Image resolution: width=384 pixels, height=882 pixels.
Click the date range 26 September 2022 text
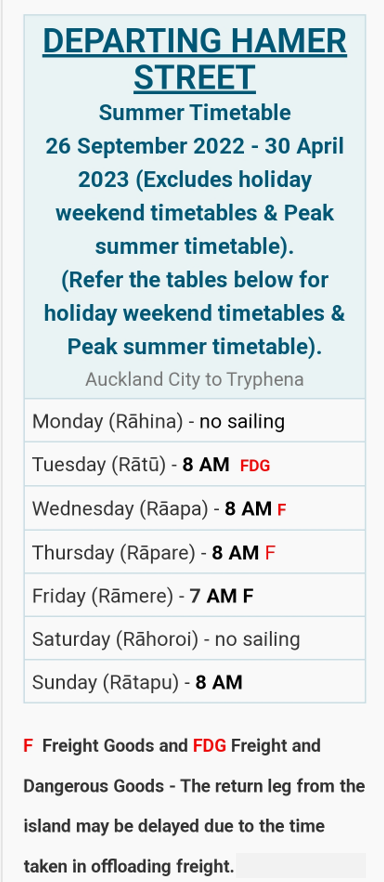(x=144, y=146)
